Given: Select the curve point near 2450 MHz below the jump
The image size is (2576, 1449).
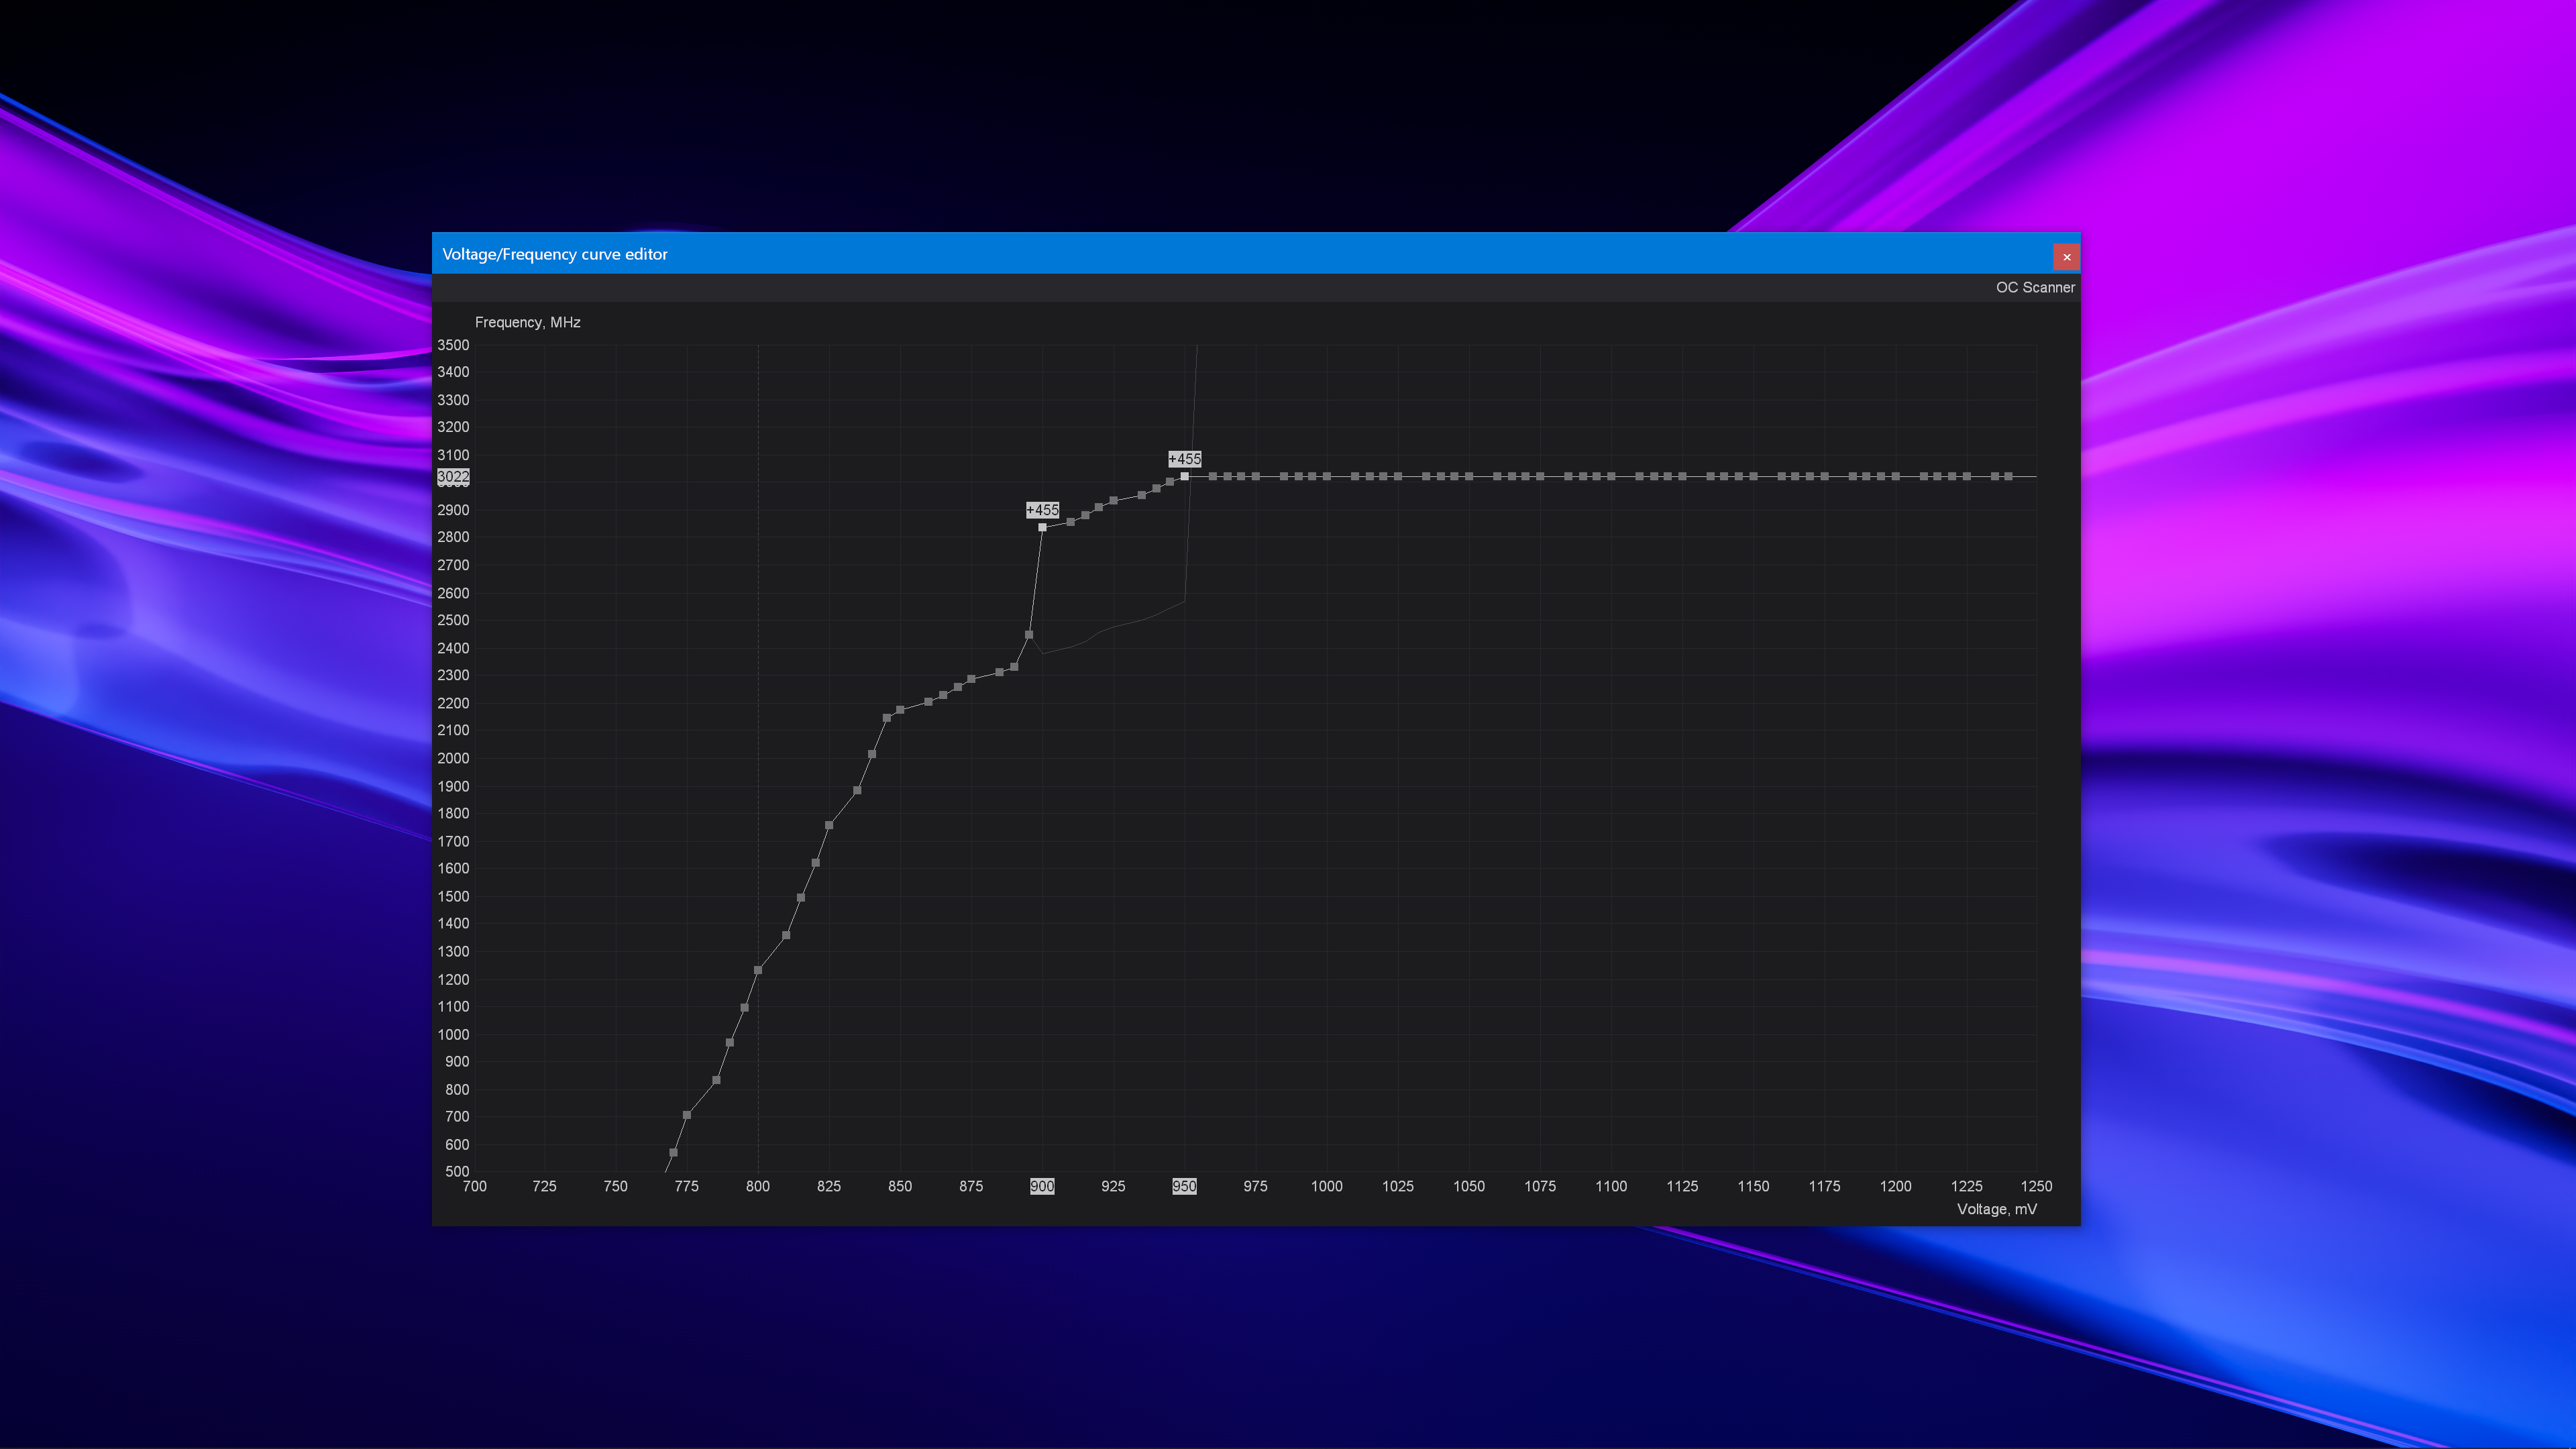Looking at the screenshot, I should point(1029,634).
